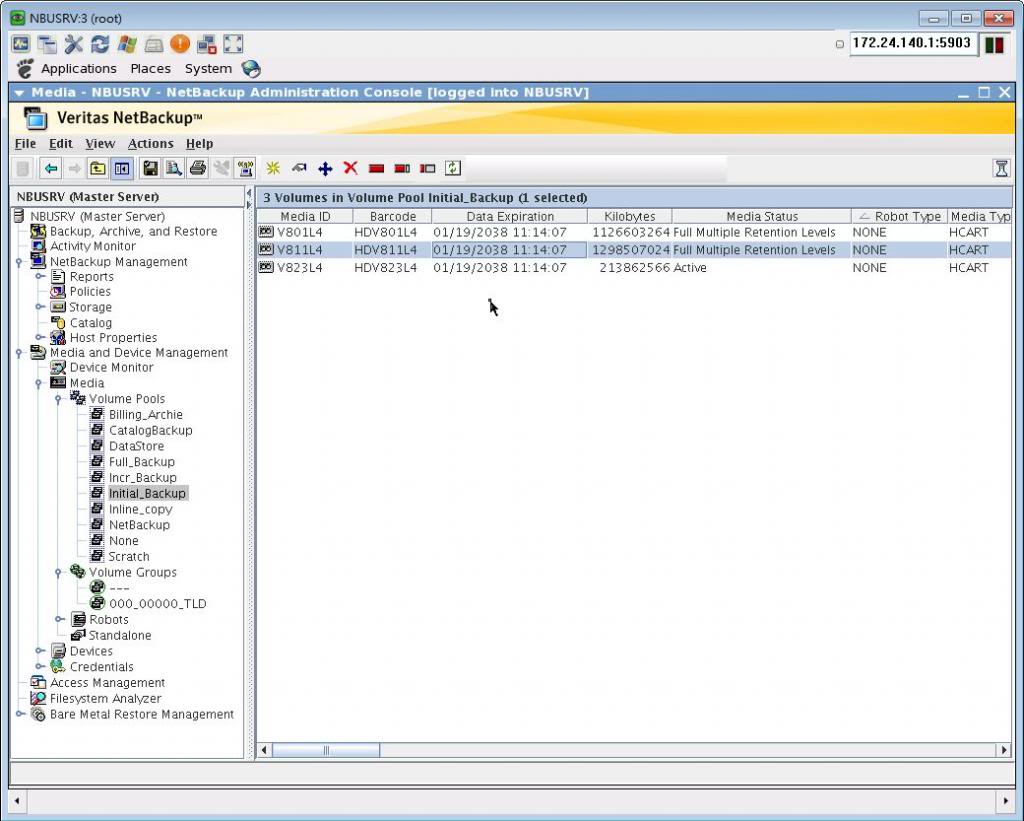Select the Scratch volume pool

point(129,556)
